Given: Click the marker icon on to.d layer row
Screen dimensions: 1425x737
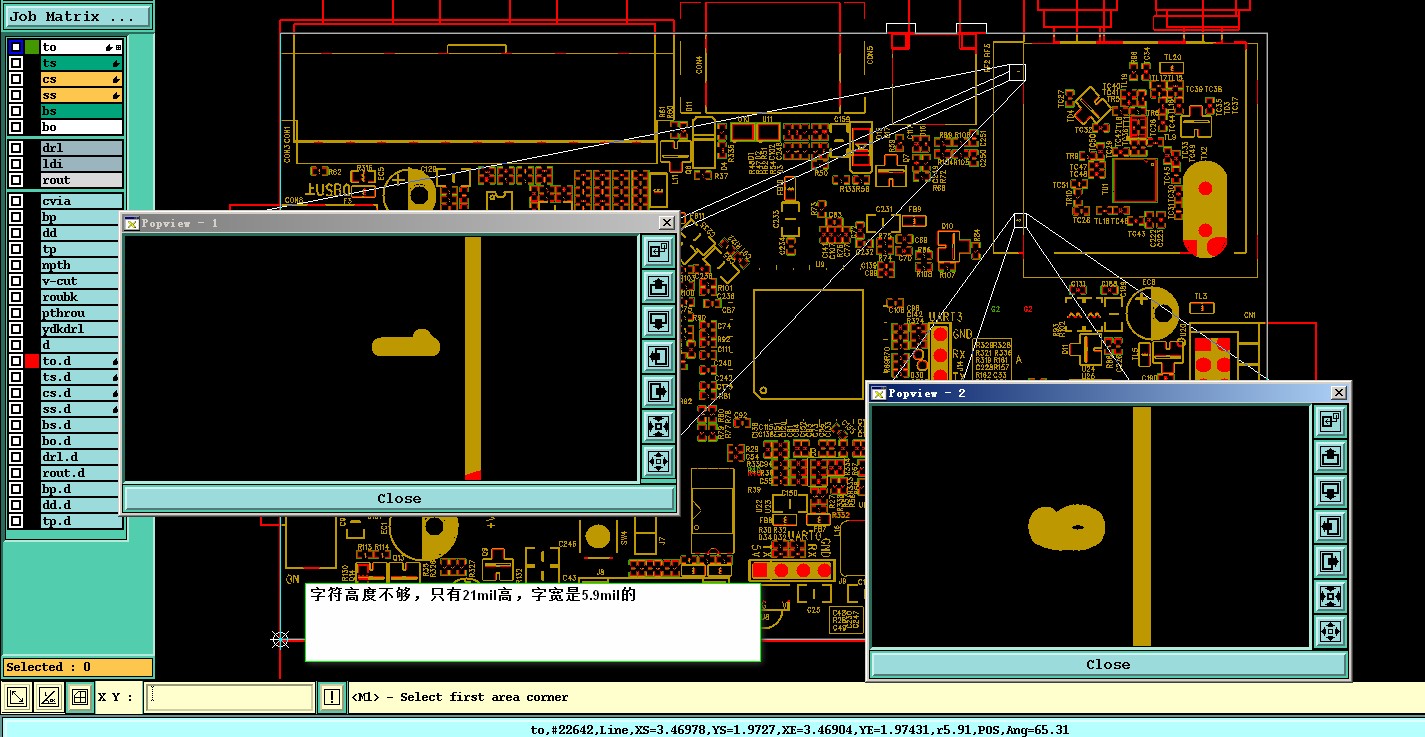Looking at the screenshot, I should coord(115,361).
